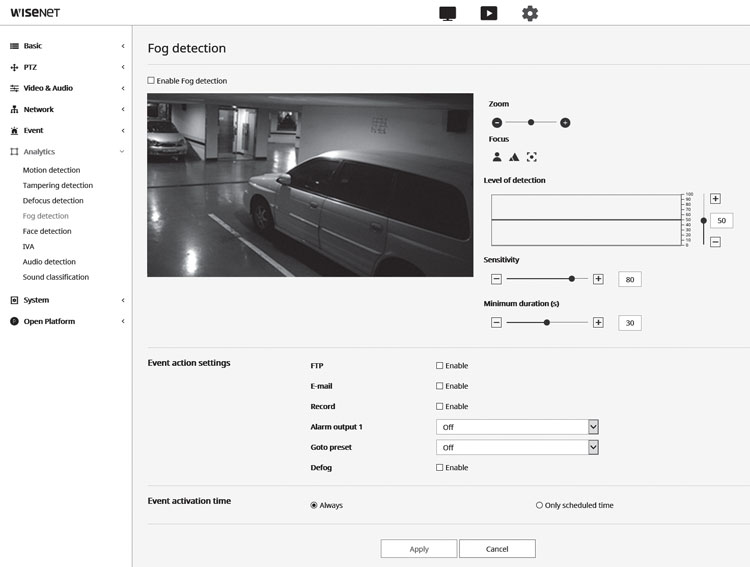Select near focus person icon

click(x=497, y=156)
